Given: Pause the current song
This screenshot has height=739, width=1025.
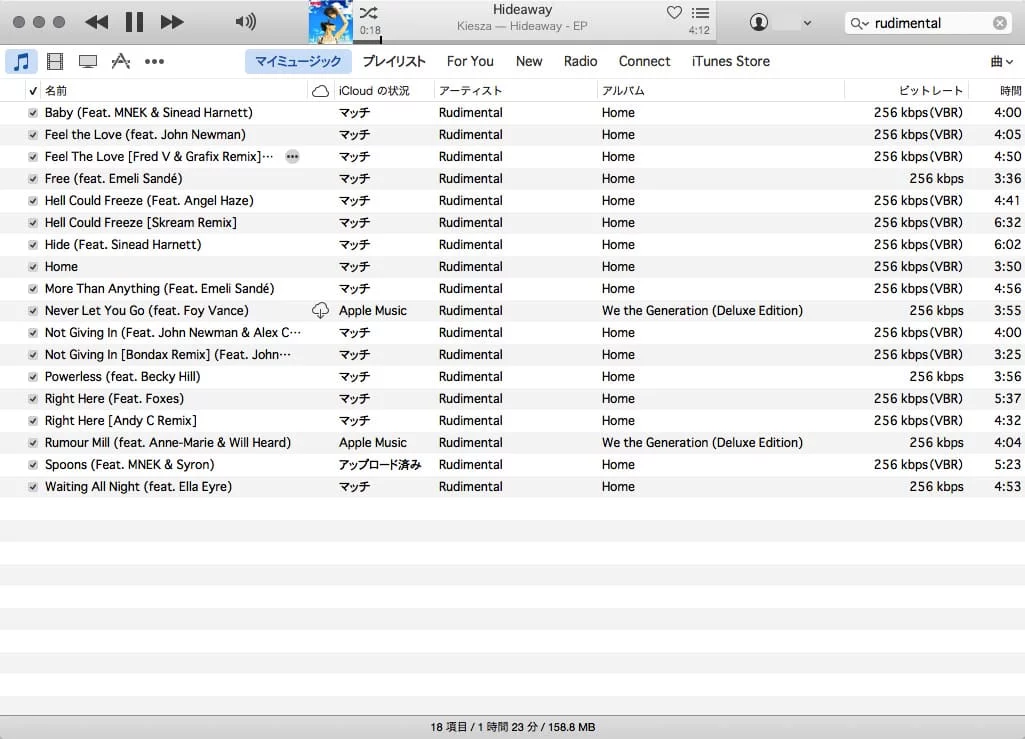Looking at the screenshot, I should [x=134, y=22].
